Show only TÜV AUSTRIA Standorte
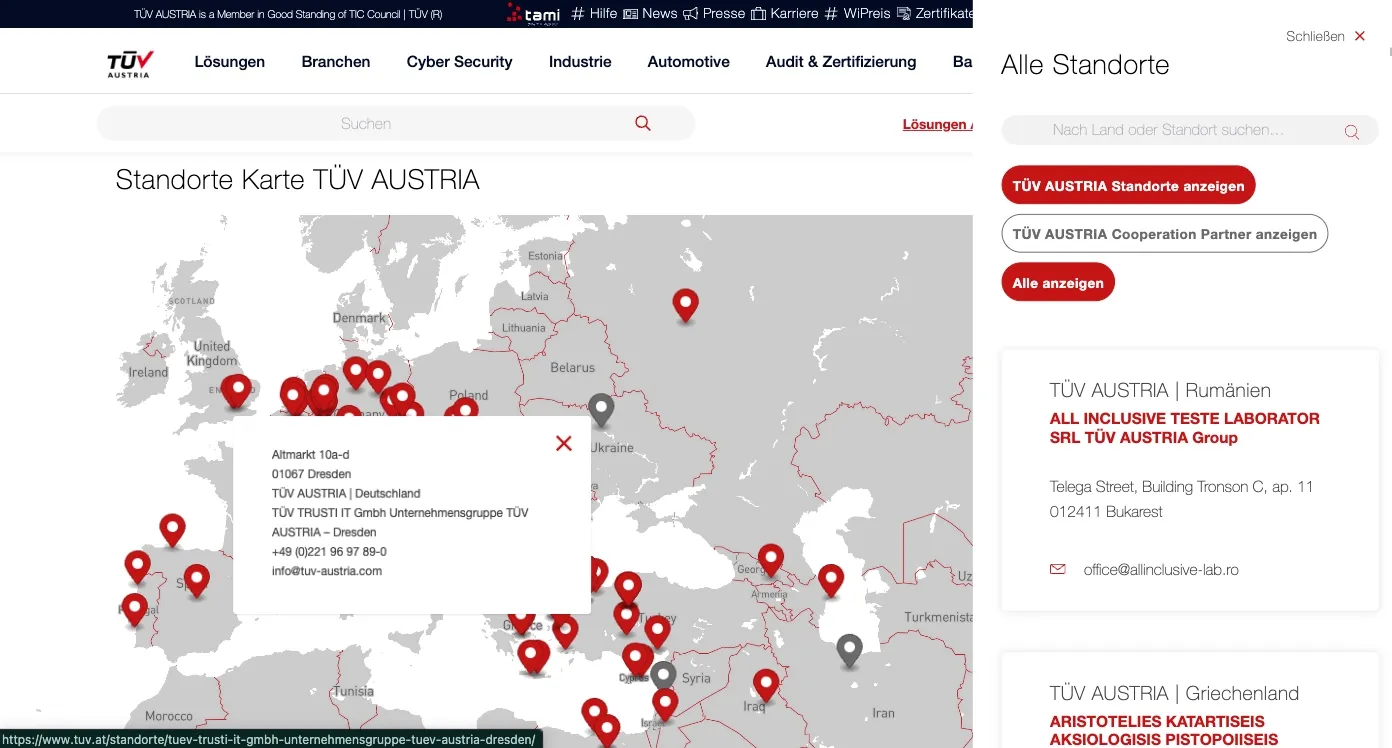The width and height of the screenshot is (1392, 748). tap(1128, 185)
